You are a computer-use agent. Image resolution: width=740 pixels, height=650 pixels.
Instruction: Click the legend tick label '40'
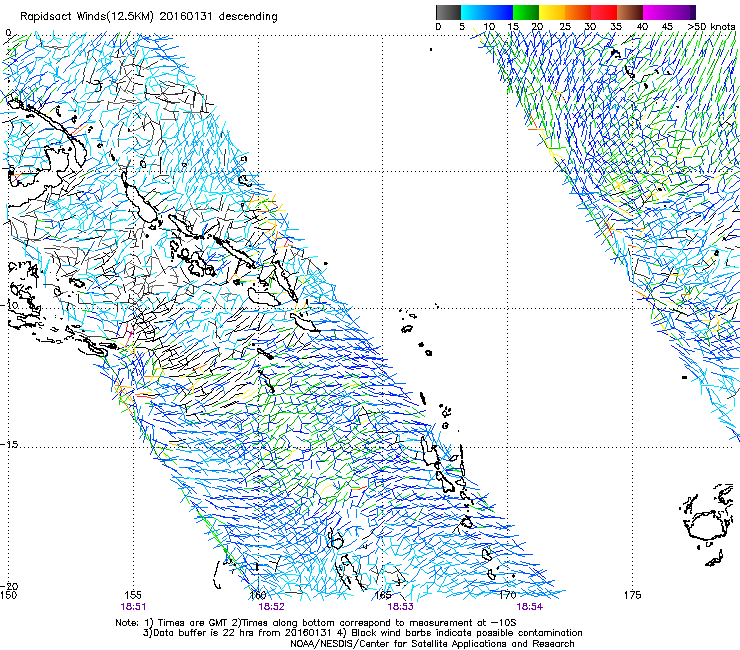[642, 27]
